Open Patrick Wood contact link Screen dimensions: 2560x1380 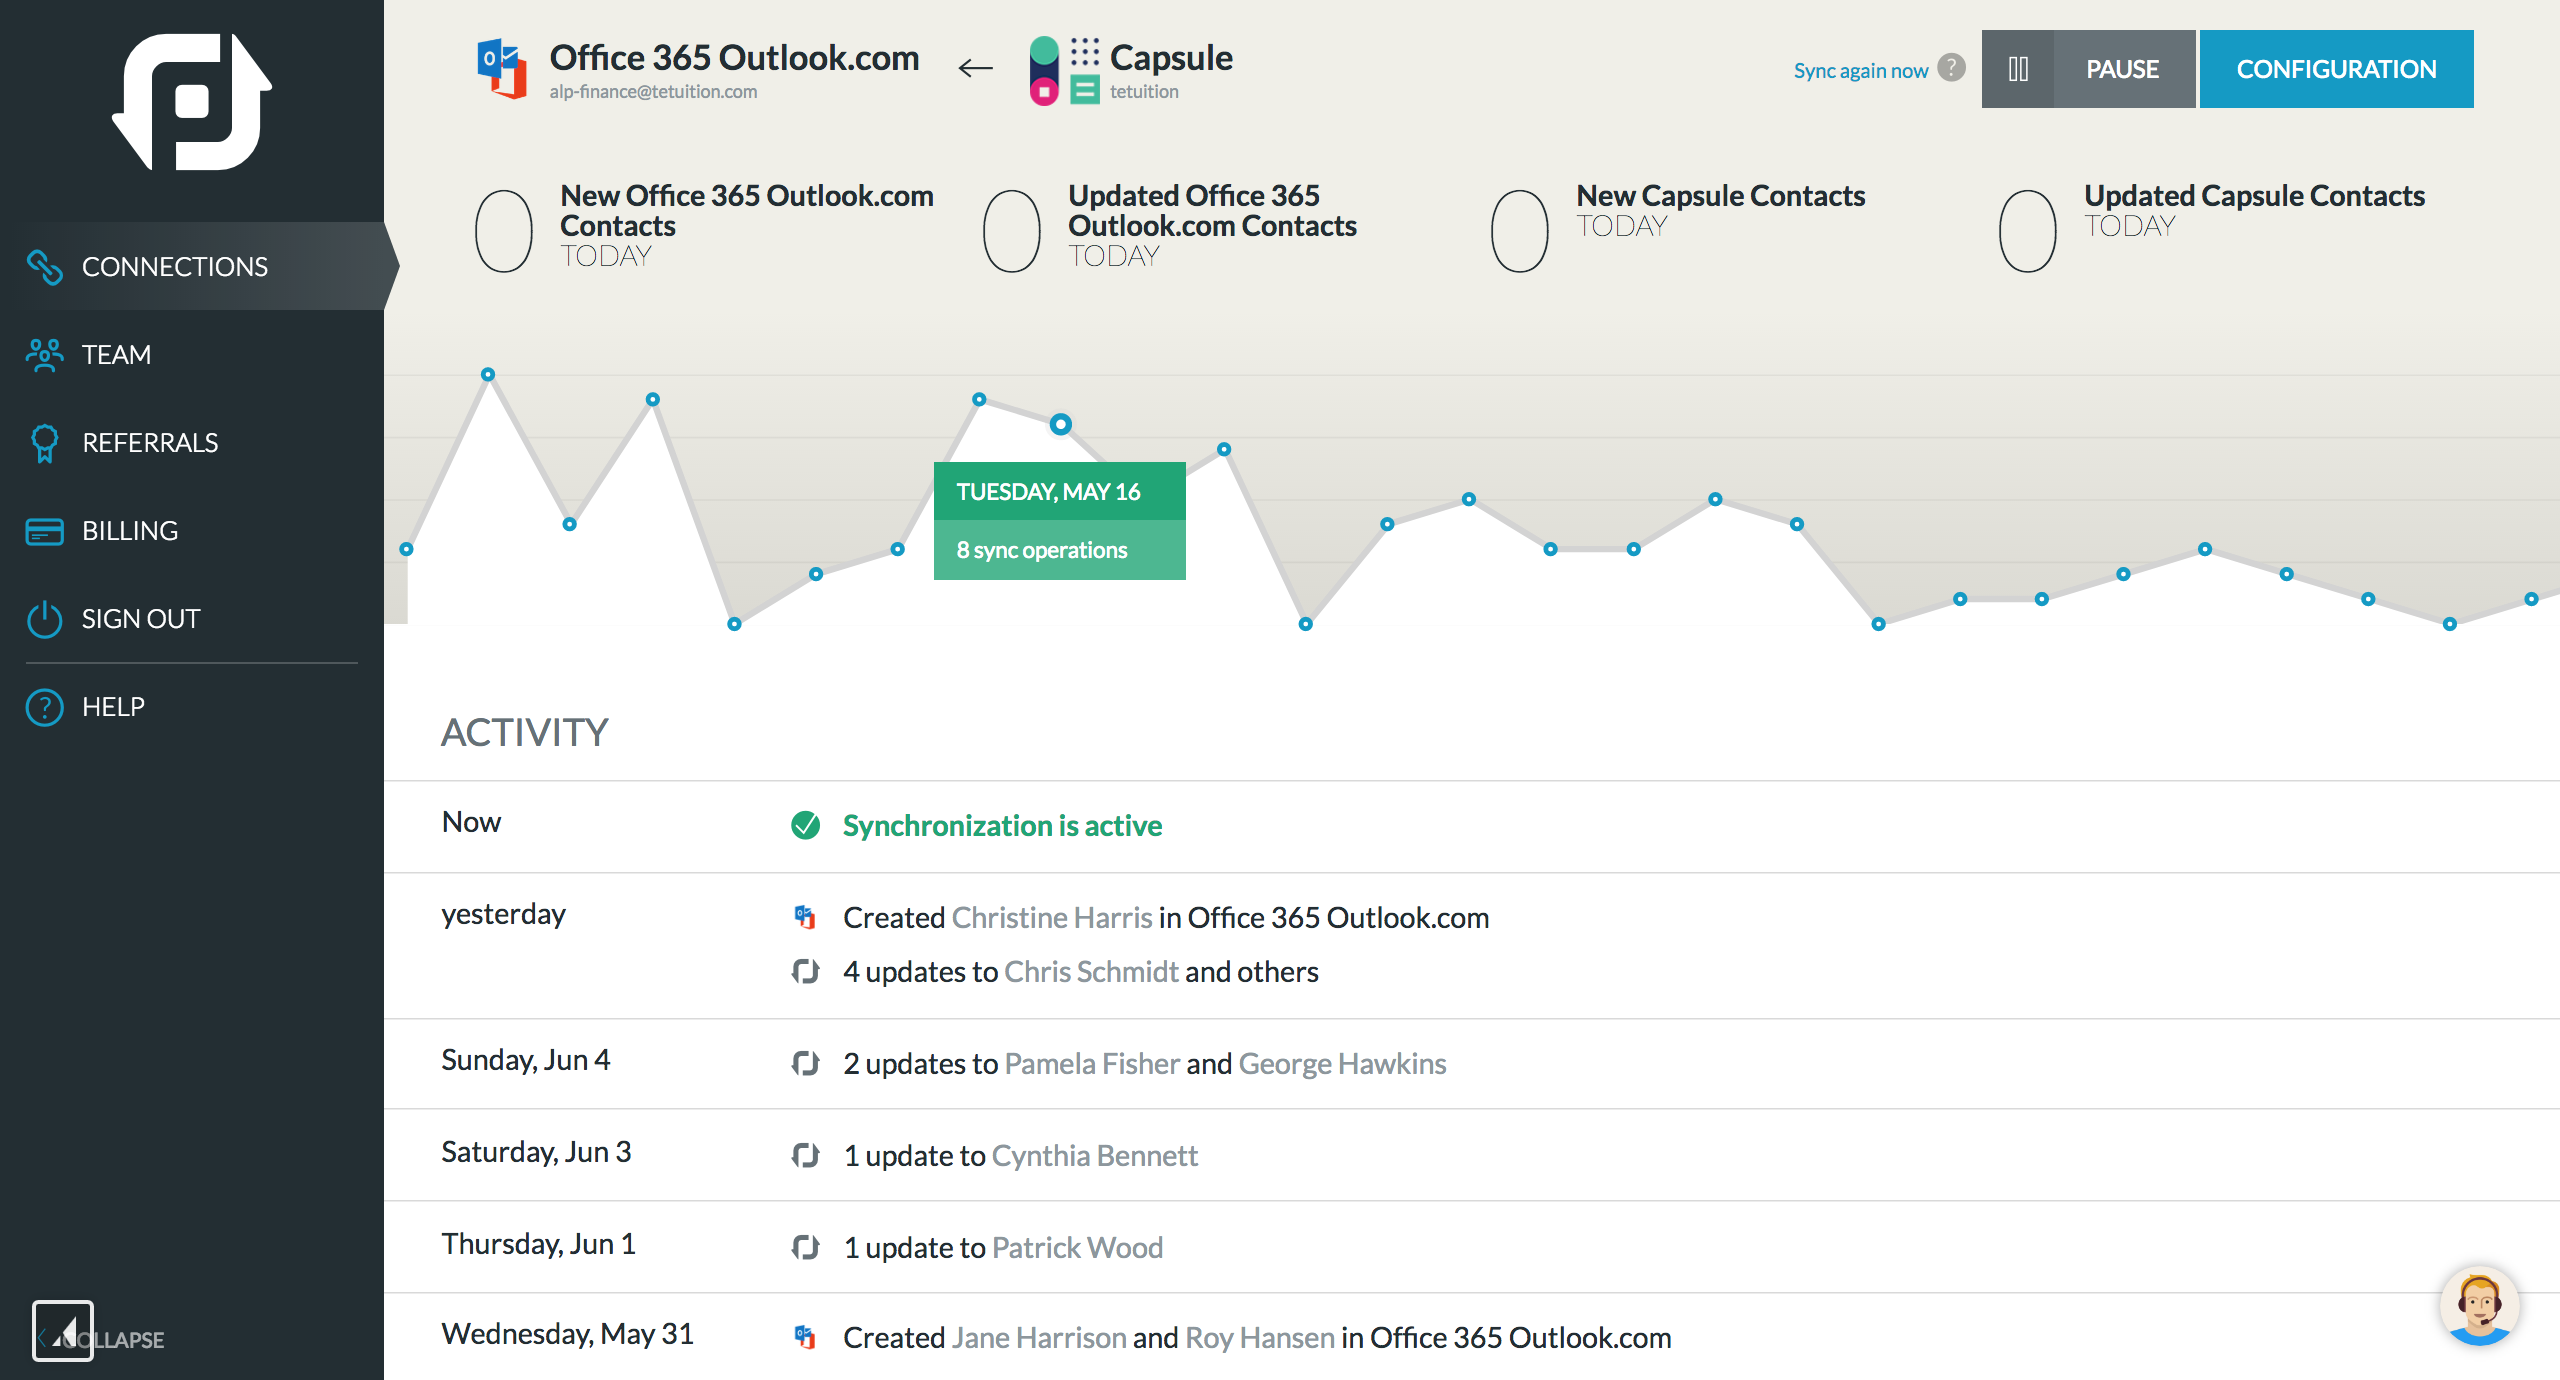click(x=1077, y=1247)
